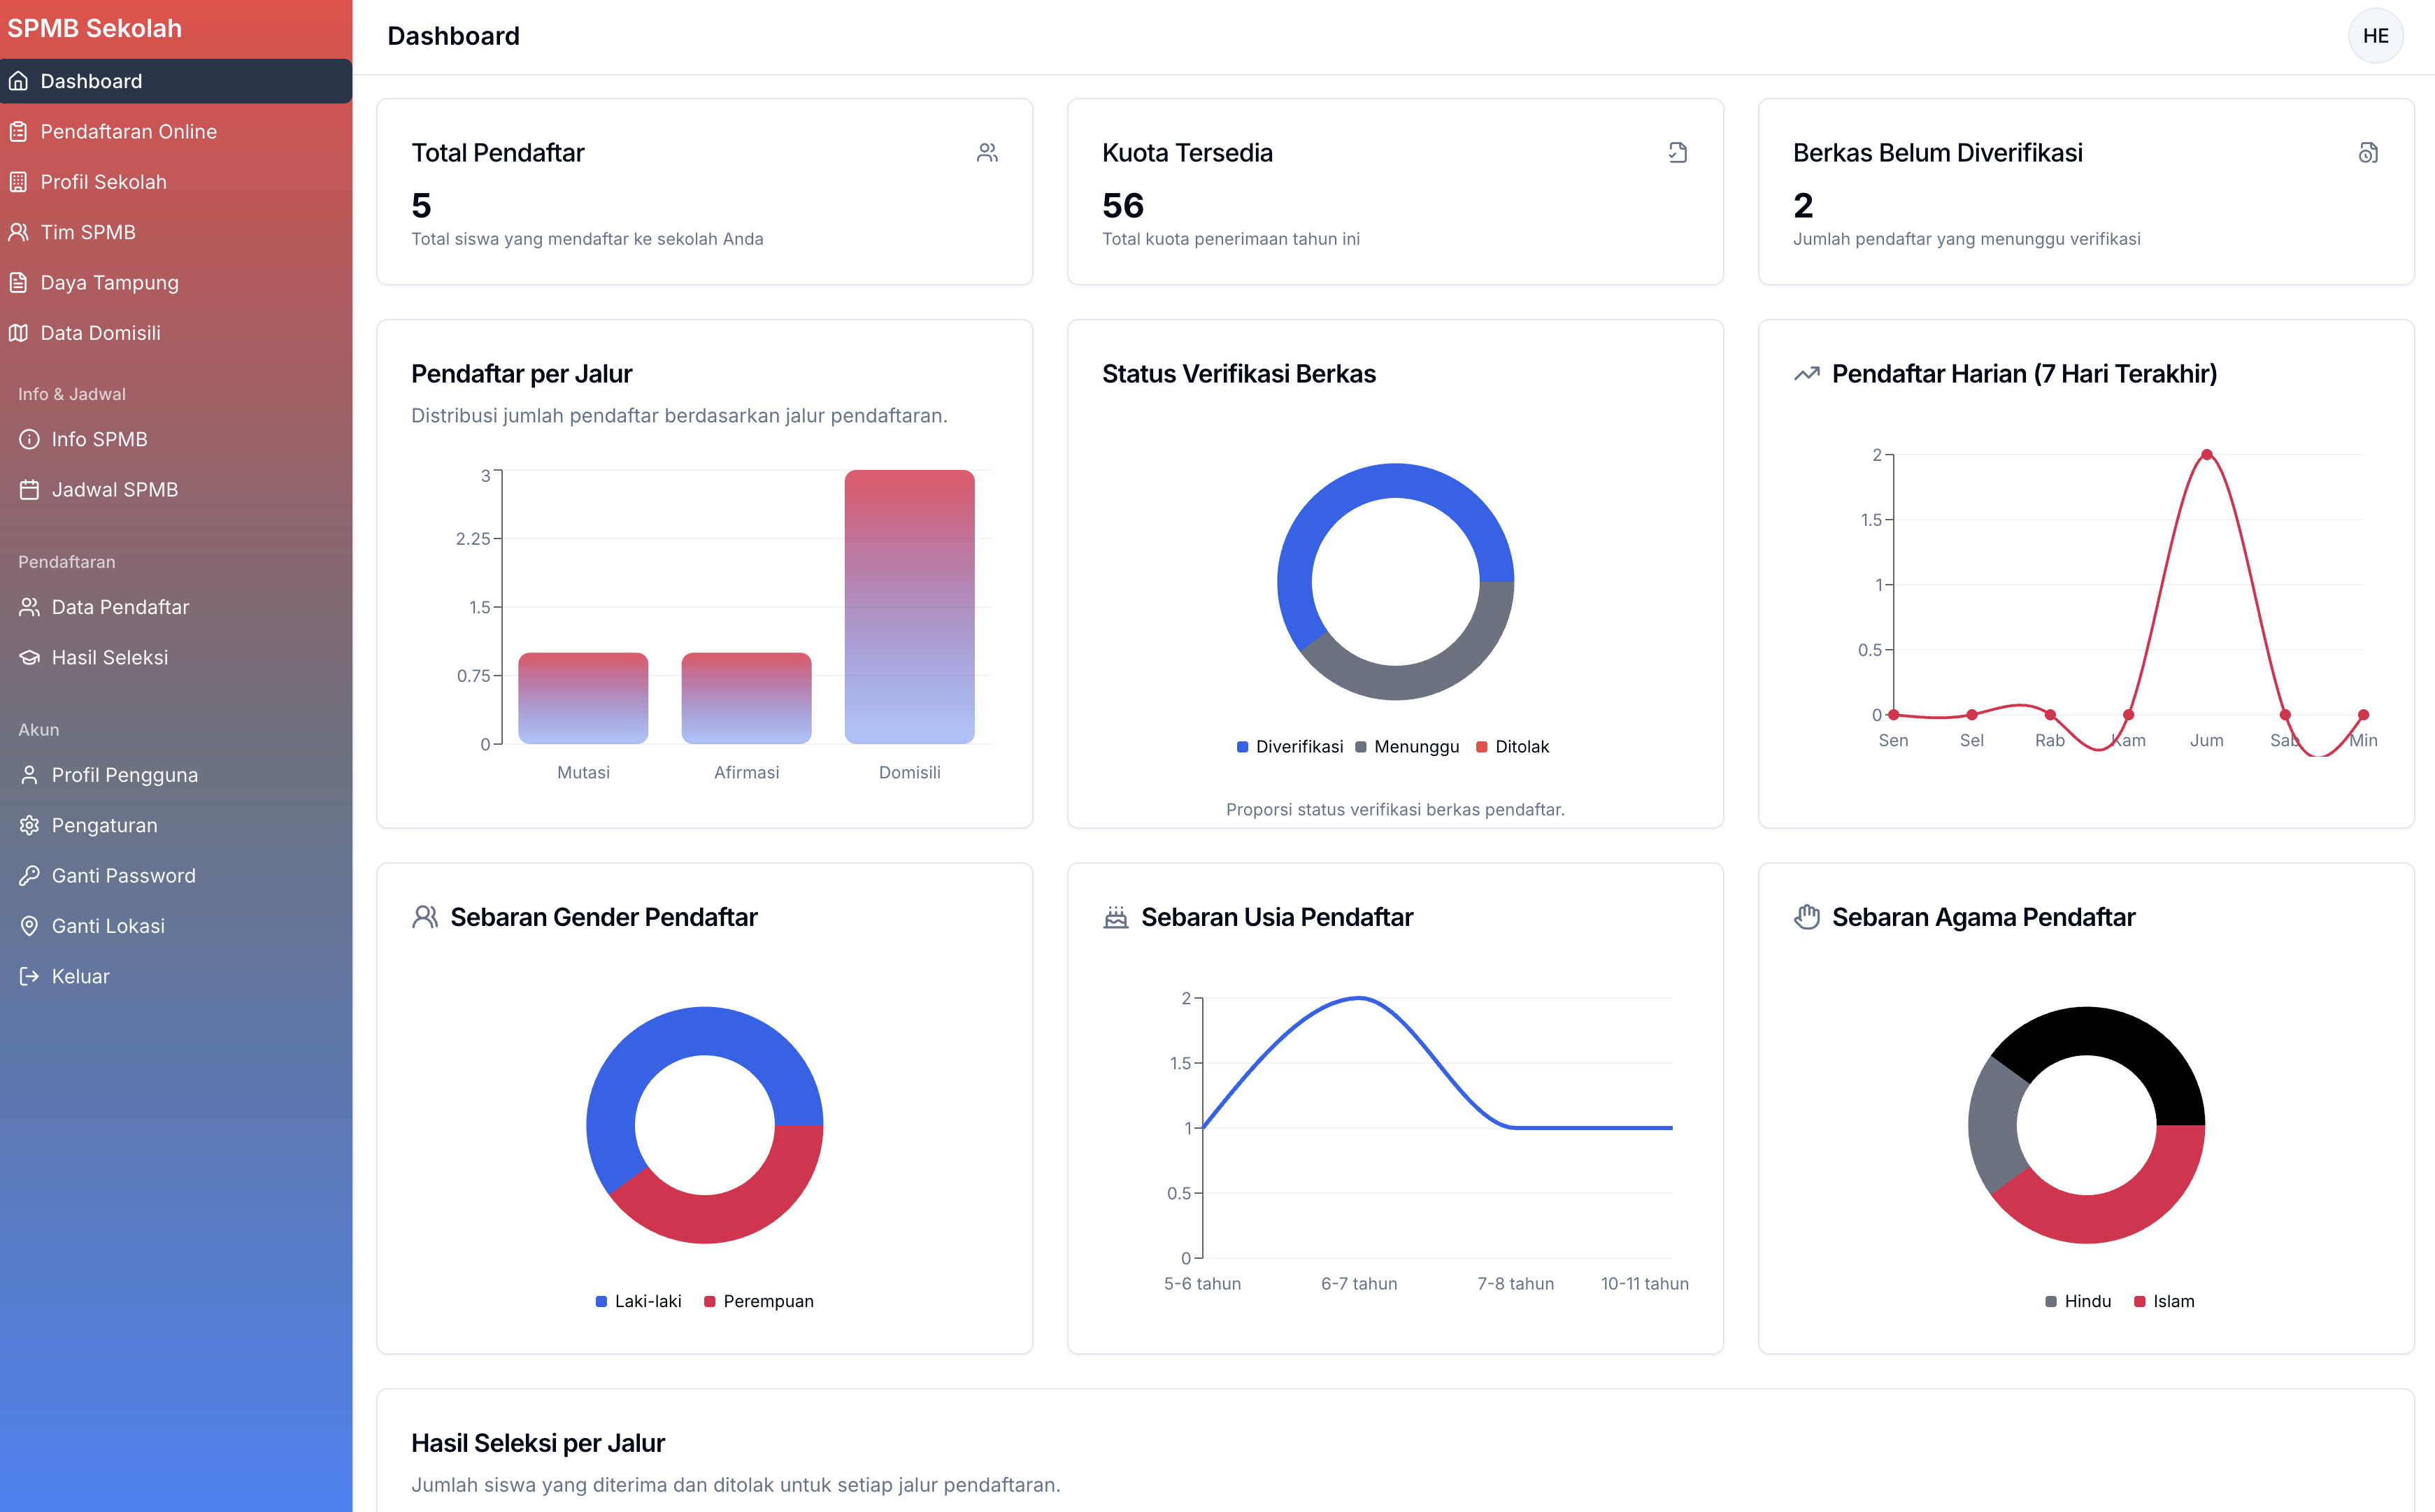Click the Keluar logout icon
The width and height of the screenshot is (2435, 1512).
coord(28,976)
